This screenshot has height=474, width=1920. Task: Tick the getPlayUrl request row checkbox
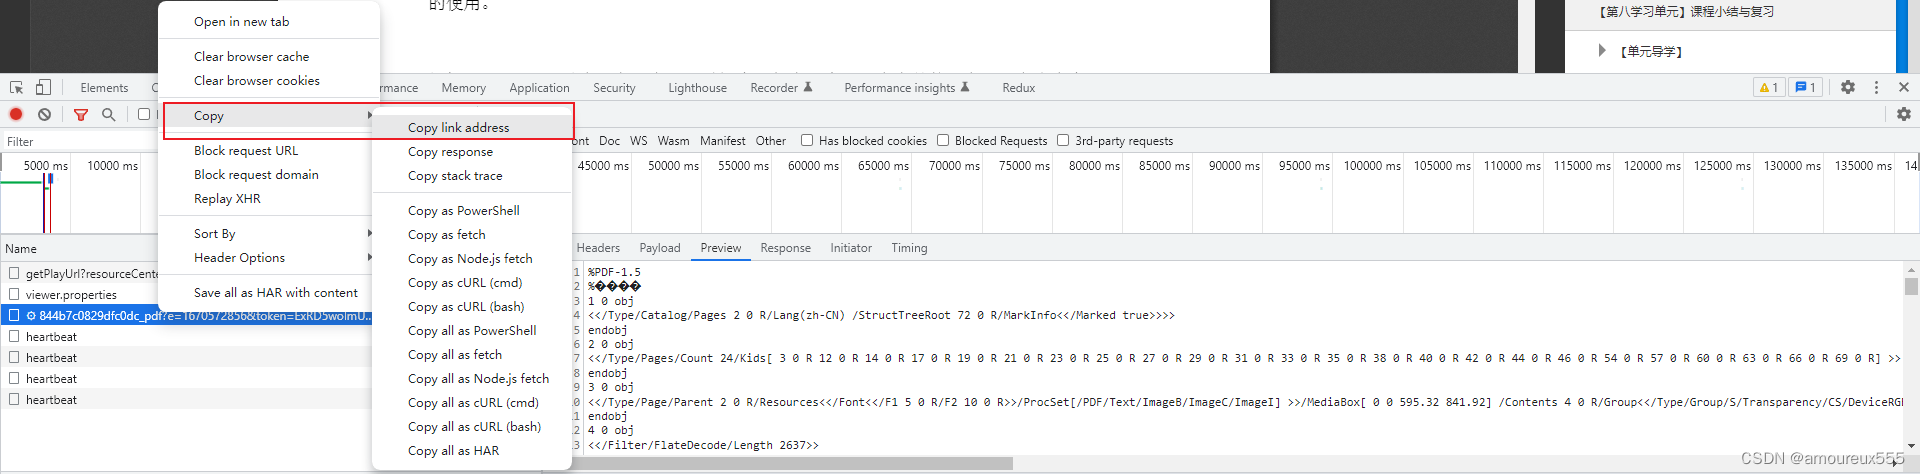pos(14,273)
